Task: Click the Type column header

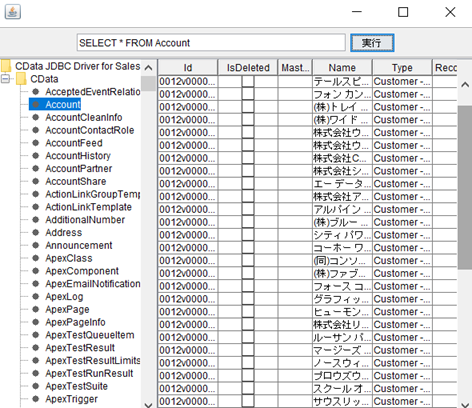Action: (x=402, y=68)
